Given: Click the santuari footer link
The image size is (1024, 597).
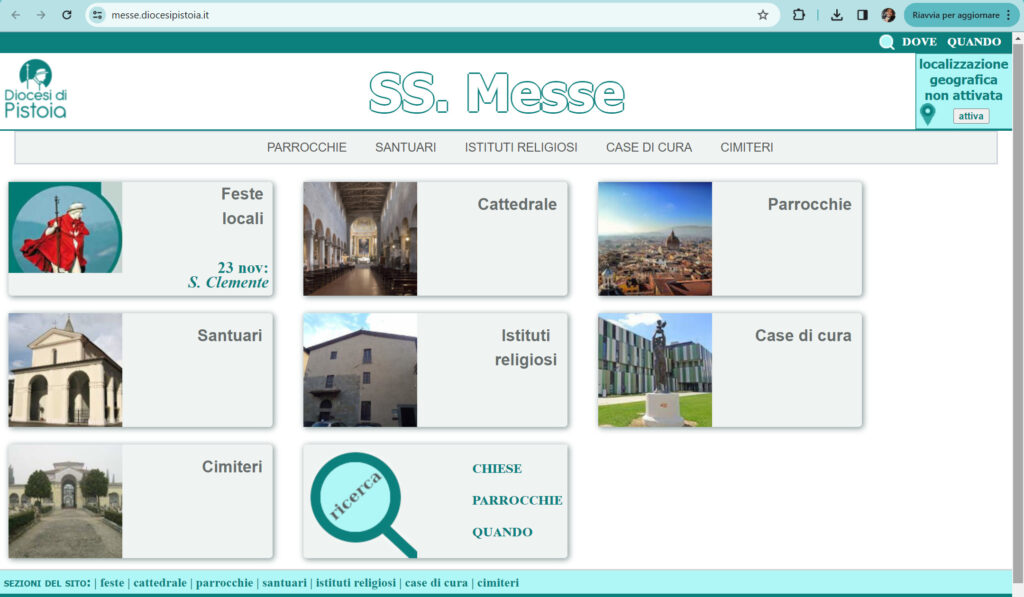Looking at the screenshot, I should click(284, 583).
